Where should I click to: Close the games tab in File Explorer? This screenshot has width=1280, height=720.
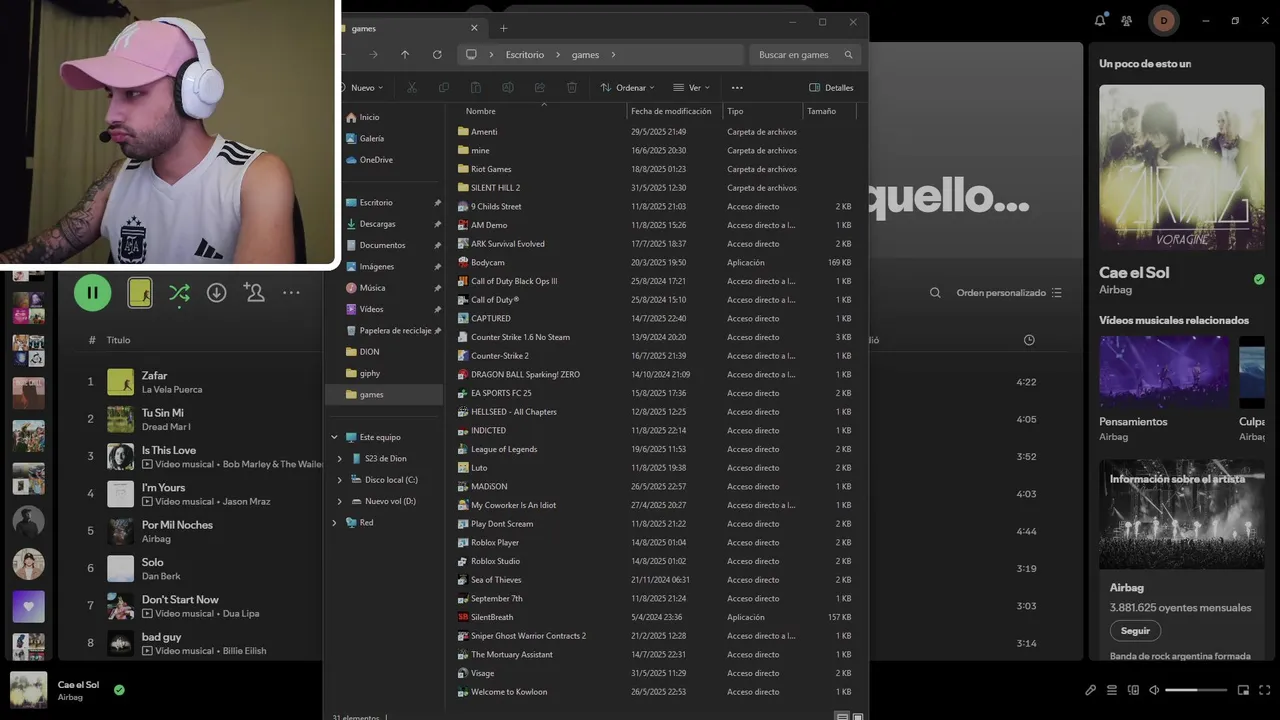point(474,28)
